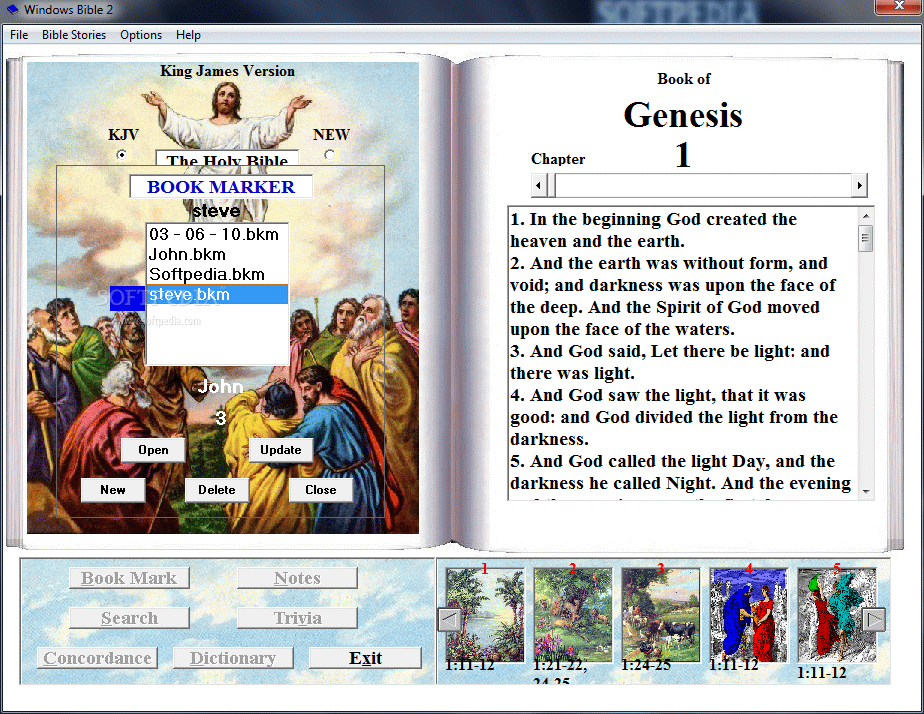Open the Trivia button
Screen dimensions: 924x714
(x=298, y=618)
